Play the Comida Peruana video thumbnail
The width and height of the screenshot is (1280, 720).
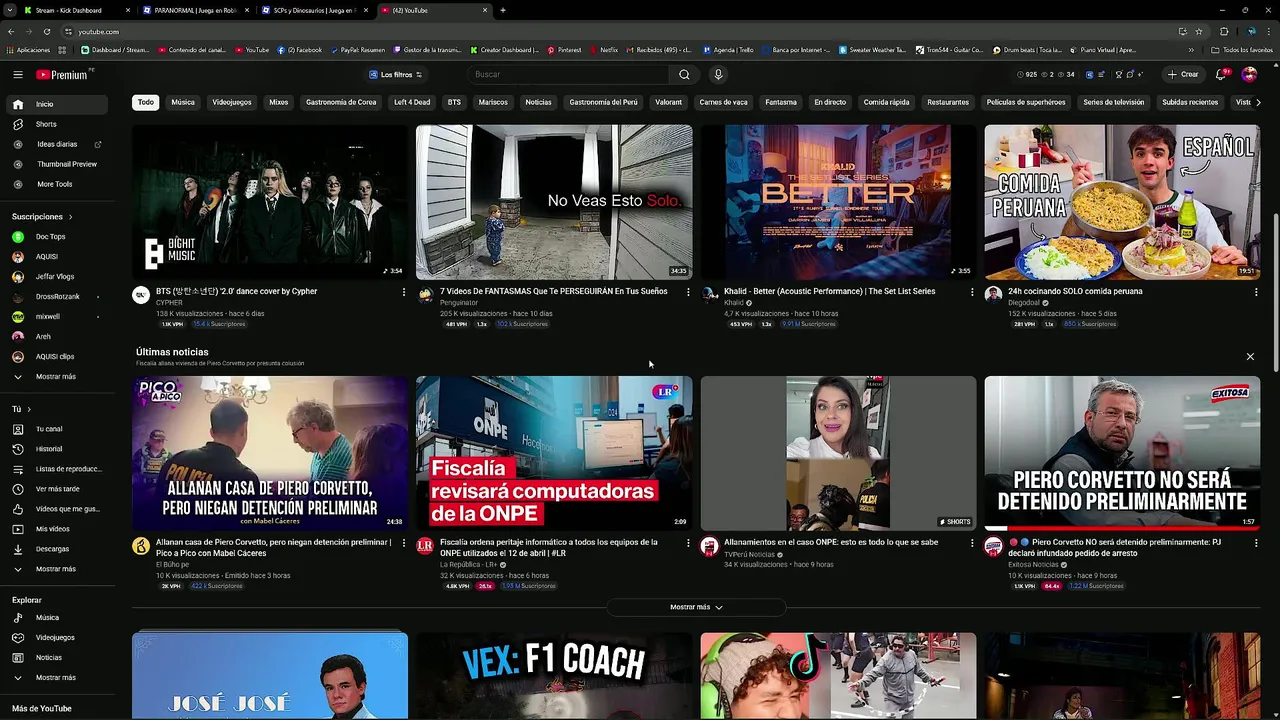tap(1122, 202)
